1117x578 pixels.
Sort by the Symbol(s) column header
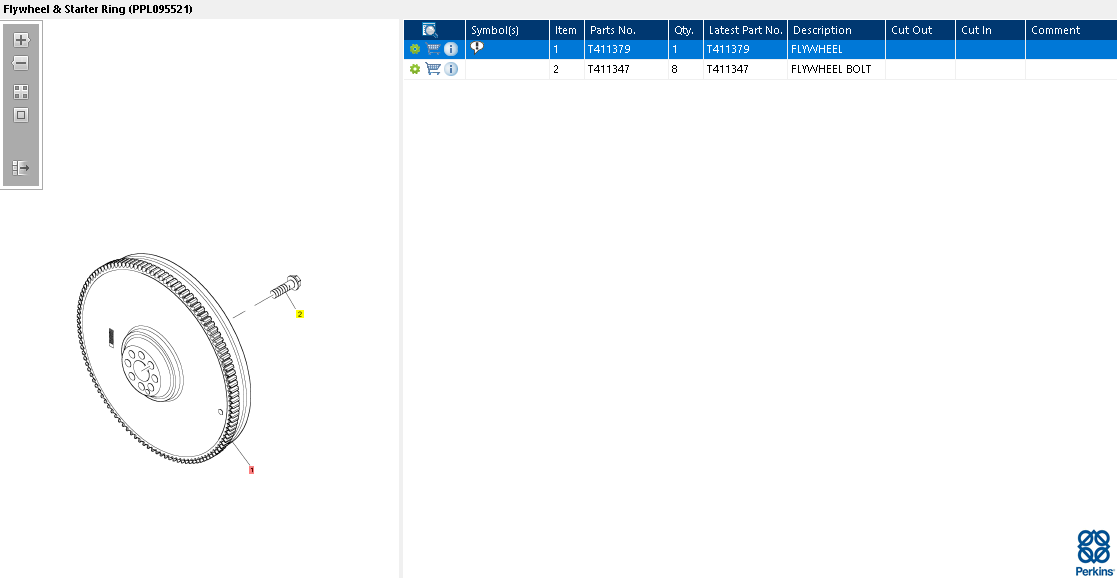click(507, 30)
